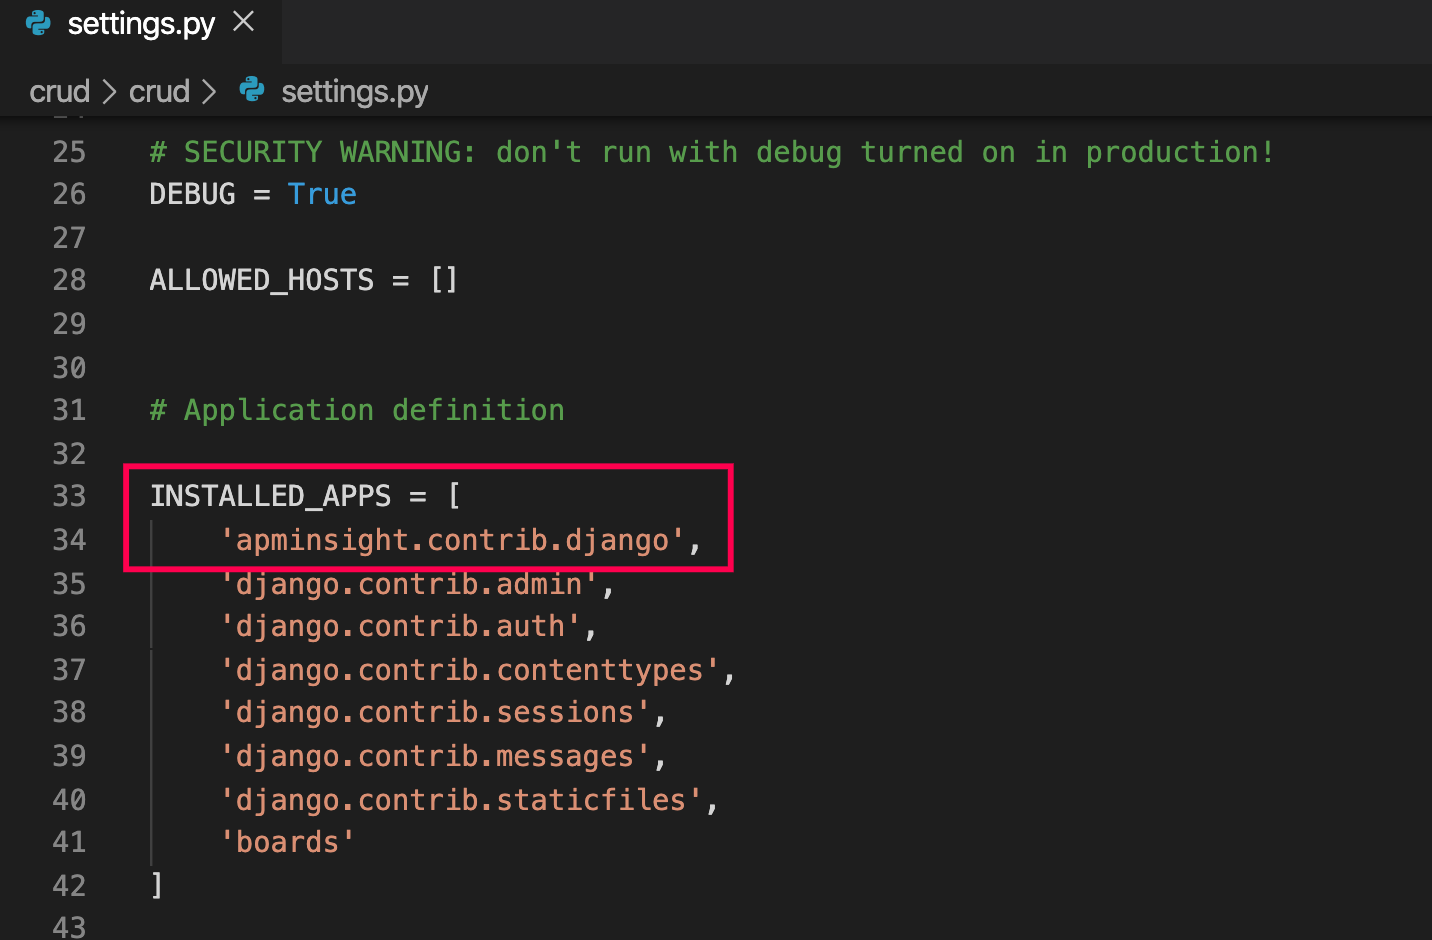Click the ALLOWED_HOSTS variable name

point(261,280)
